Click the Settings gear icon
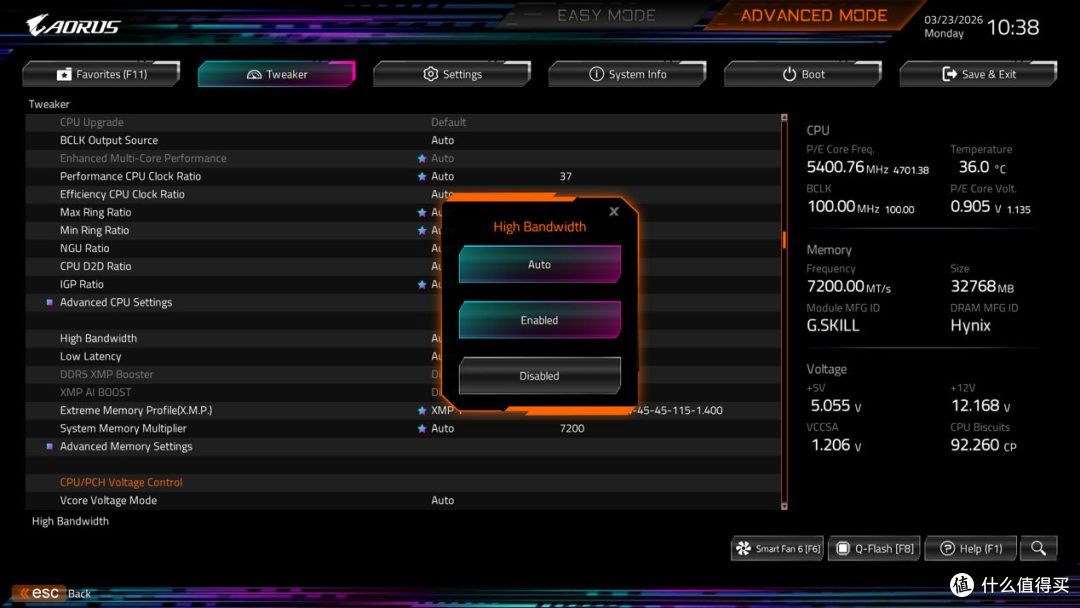 (430, 74)
